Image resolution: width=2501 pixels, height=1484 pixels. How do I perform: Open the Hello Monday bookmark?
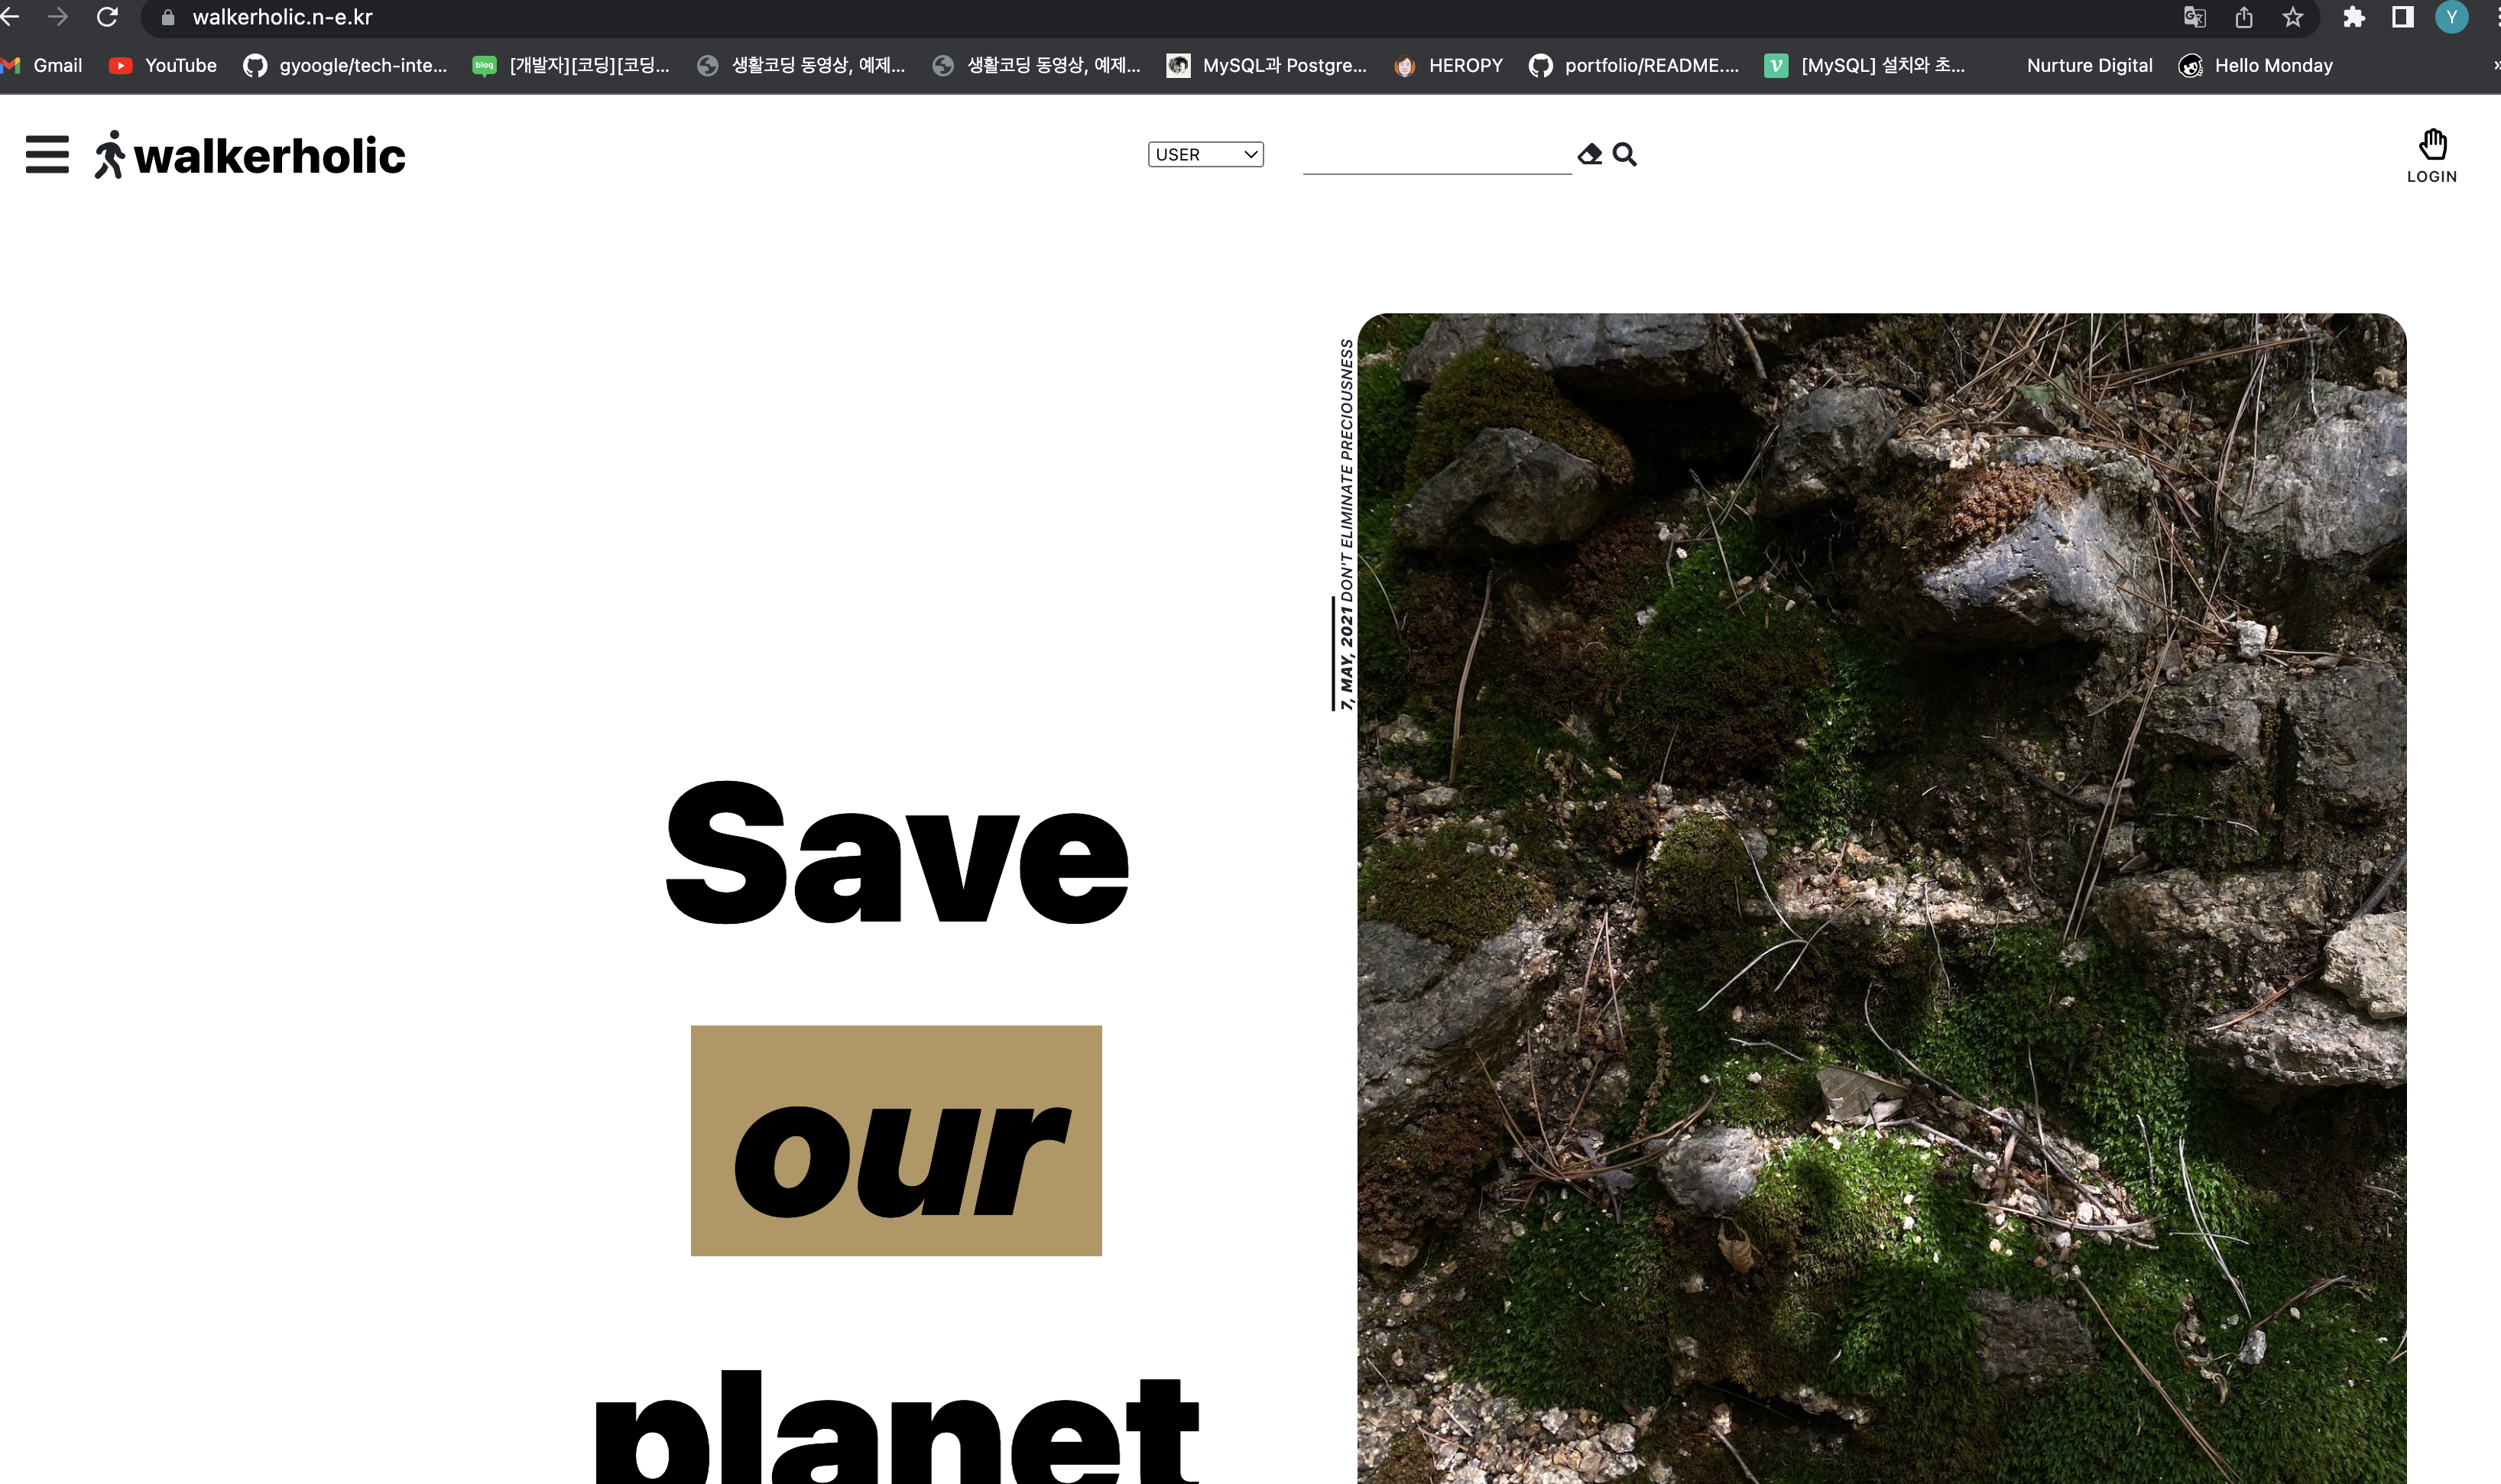(x=2256, y=65)
